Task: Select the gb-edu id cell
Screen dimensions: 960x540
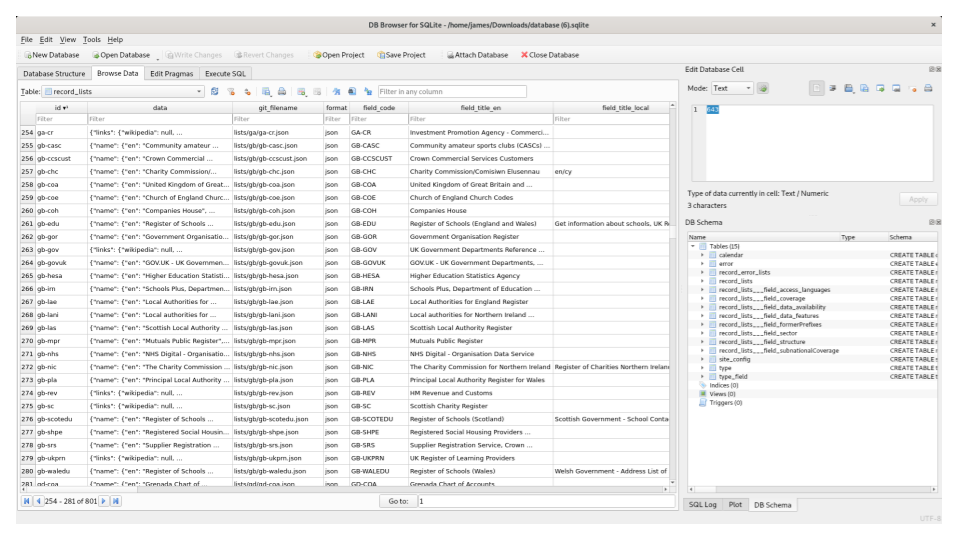Action: pyautogui.click(x=61, y=223)
